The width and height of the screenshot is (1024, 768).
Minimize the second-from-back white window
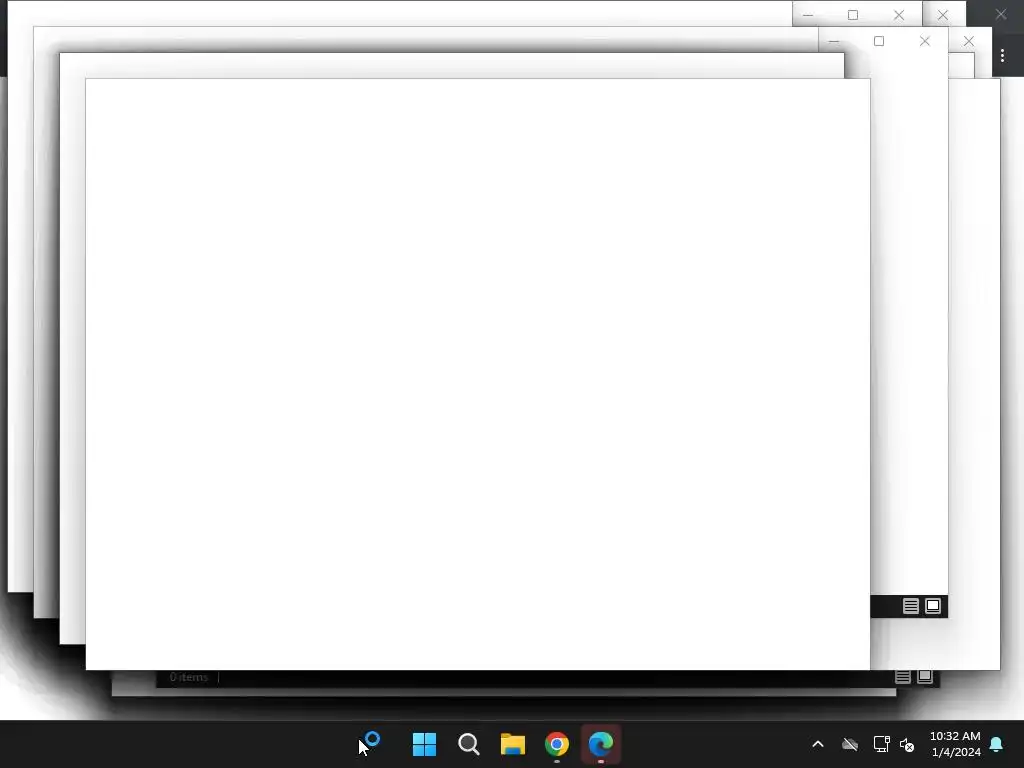(x=834, y=41)
